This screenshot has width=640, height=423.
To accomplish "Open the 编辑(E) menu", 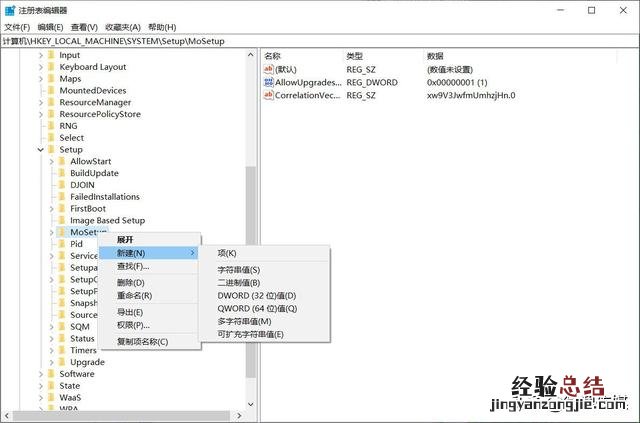I will [50, 27].
